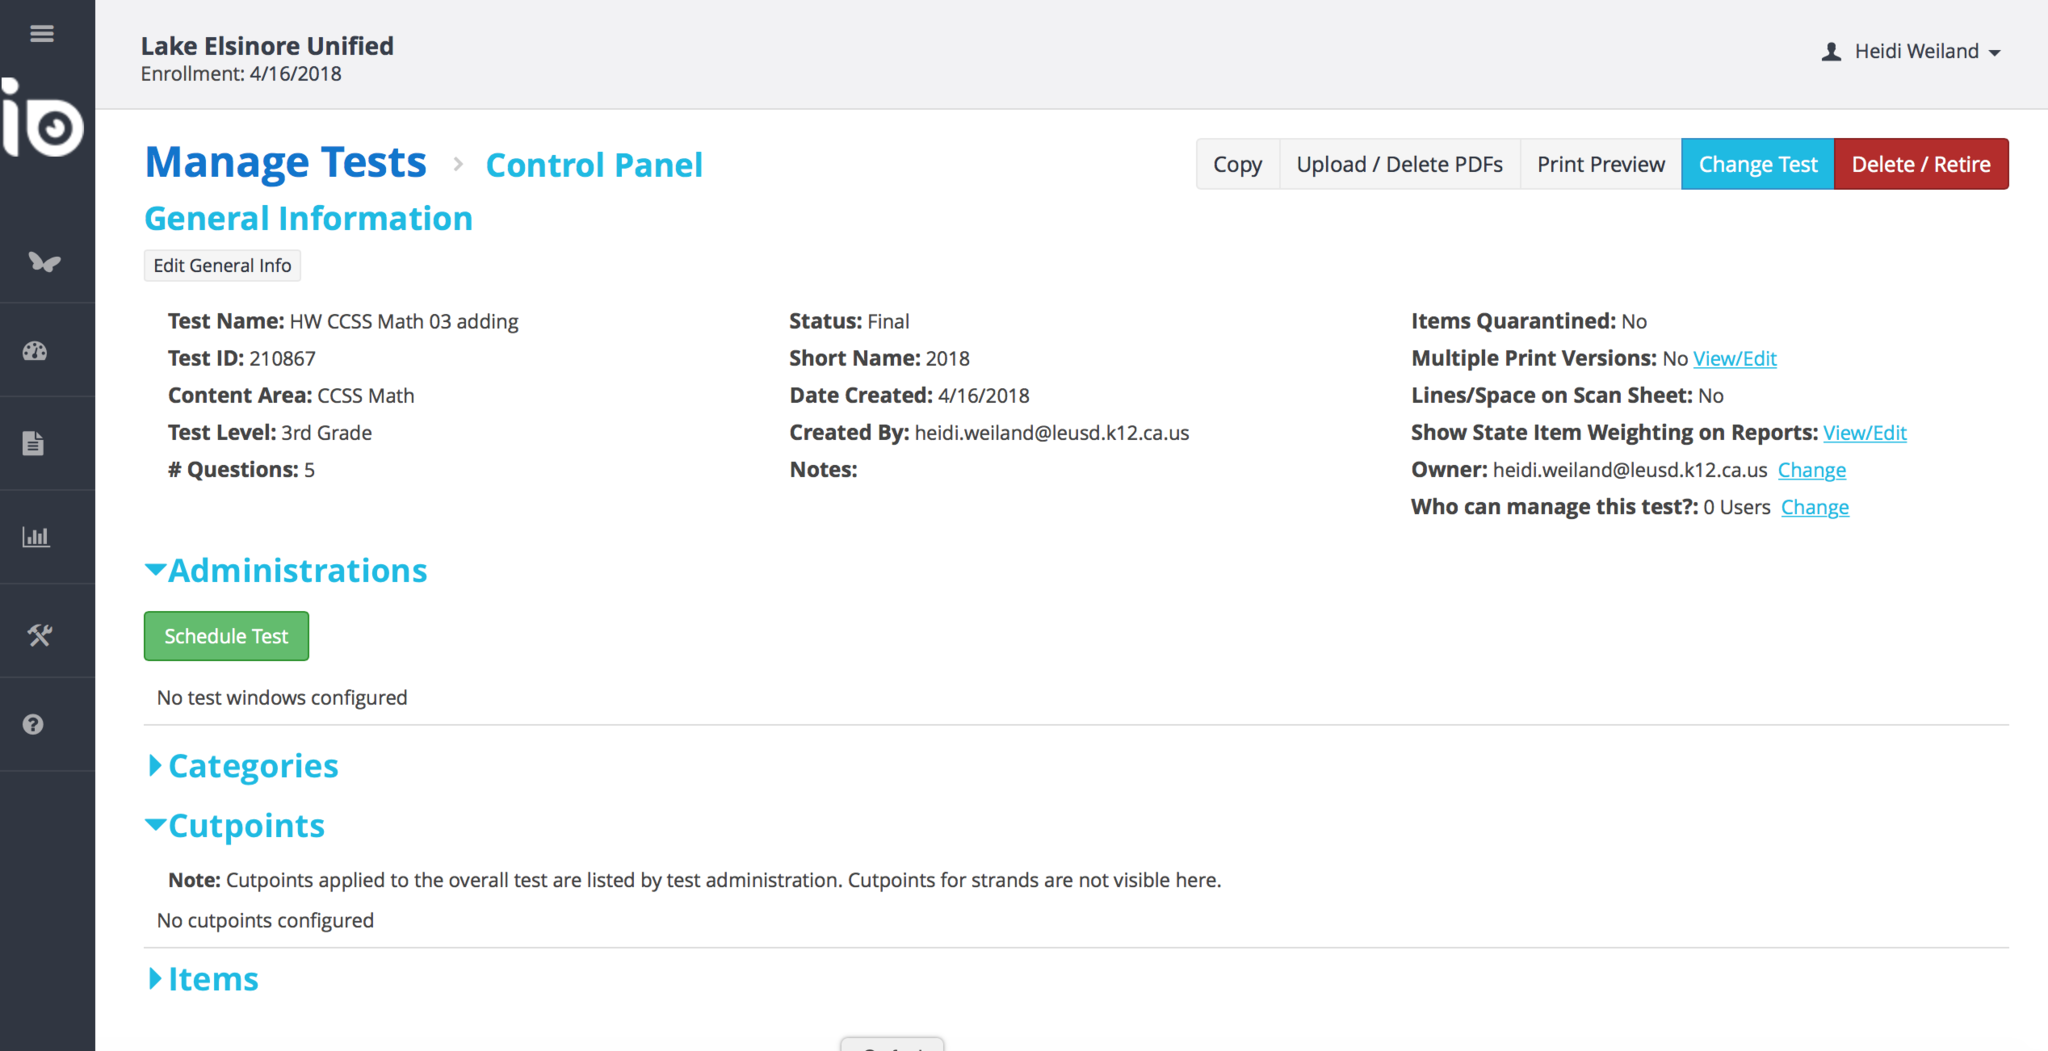This screenshot has height=1051, width=2048.
Task: Click the Copy button
Action: click(1237, 164)
